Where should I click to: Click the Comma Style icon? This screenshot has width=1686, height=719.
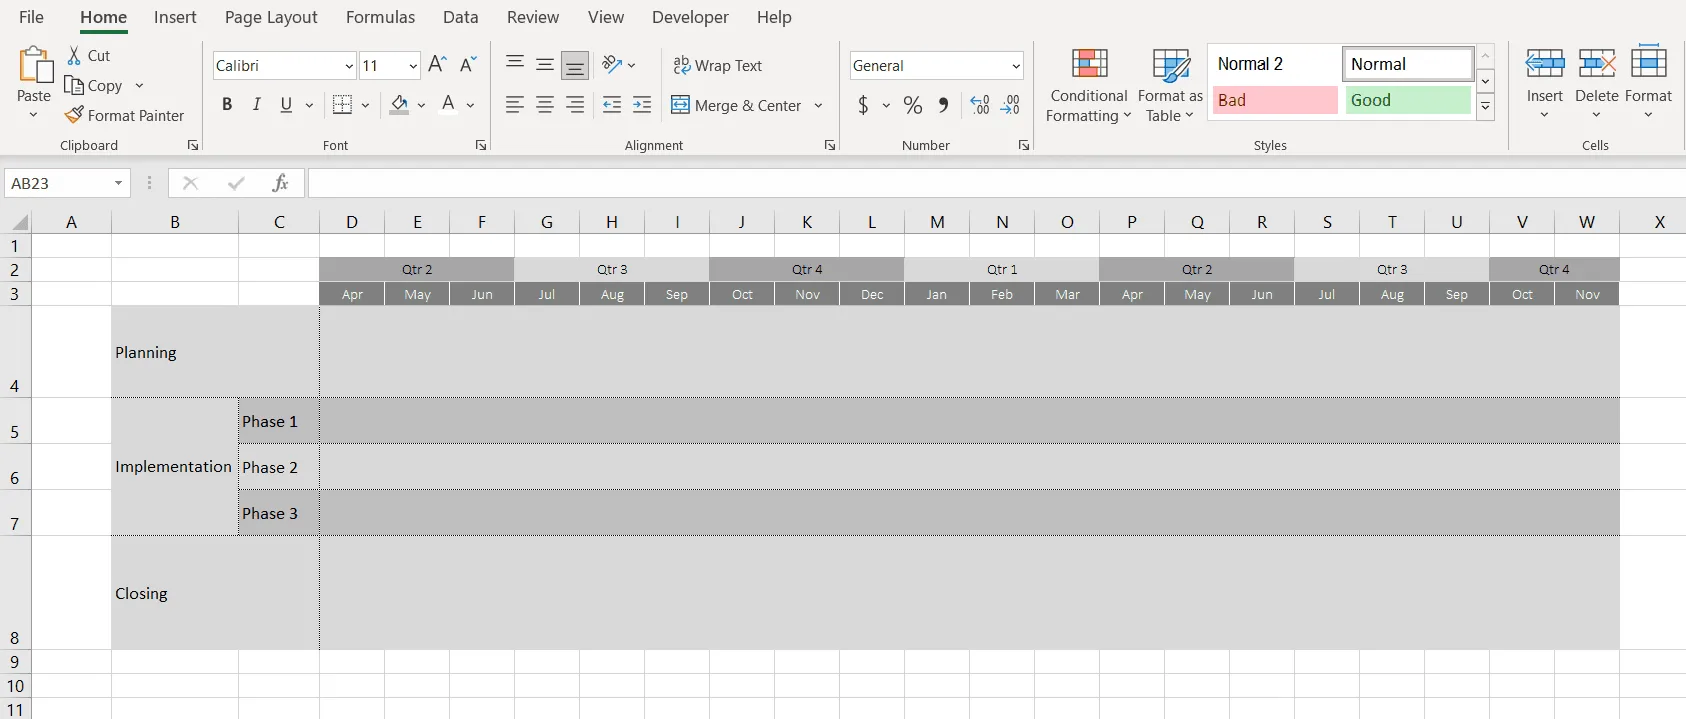(943, 105)
